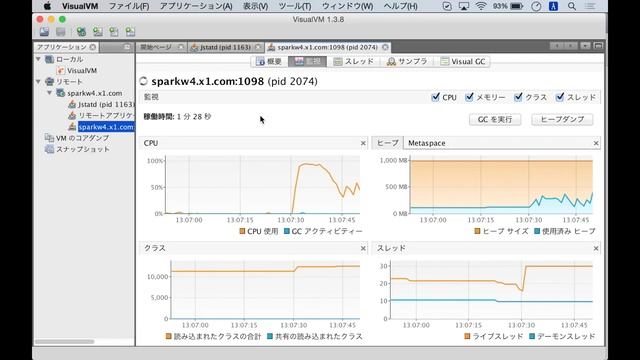Select the Jstatd (pid 1163) document tab
Image resolution: width=640 pixels, height=360 pixels.
click(225, 47)
